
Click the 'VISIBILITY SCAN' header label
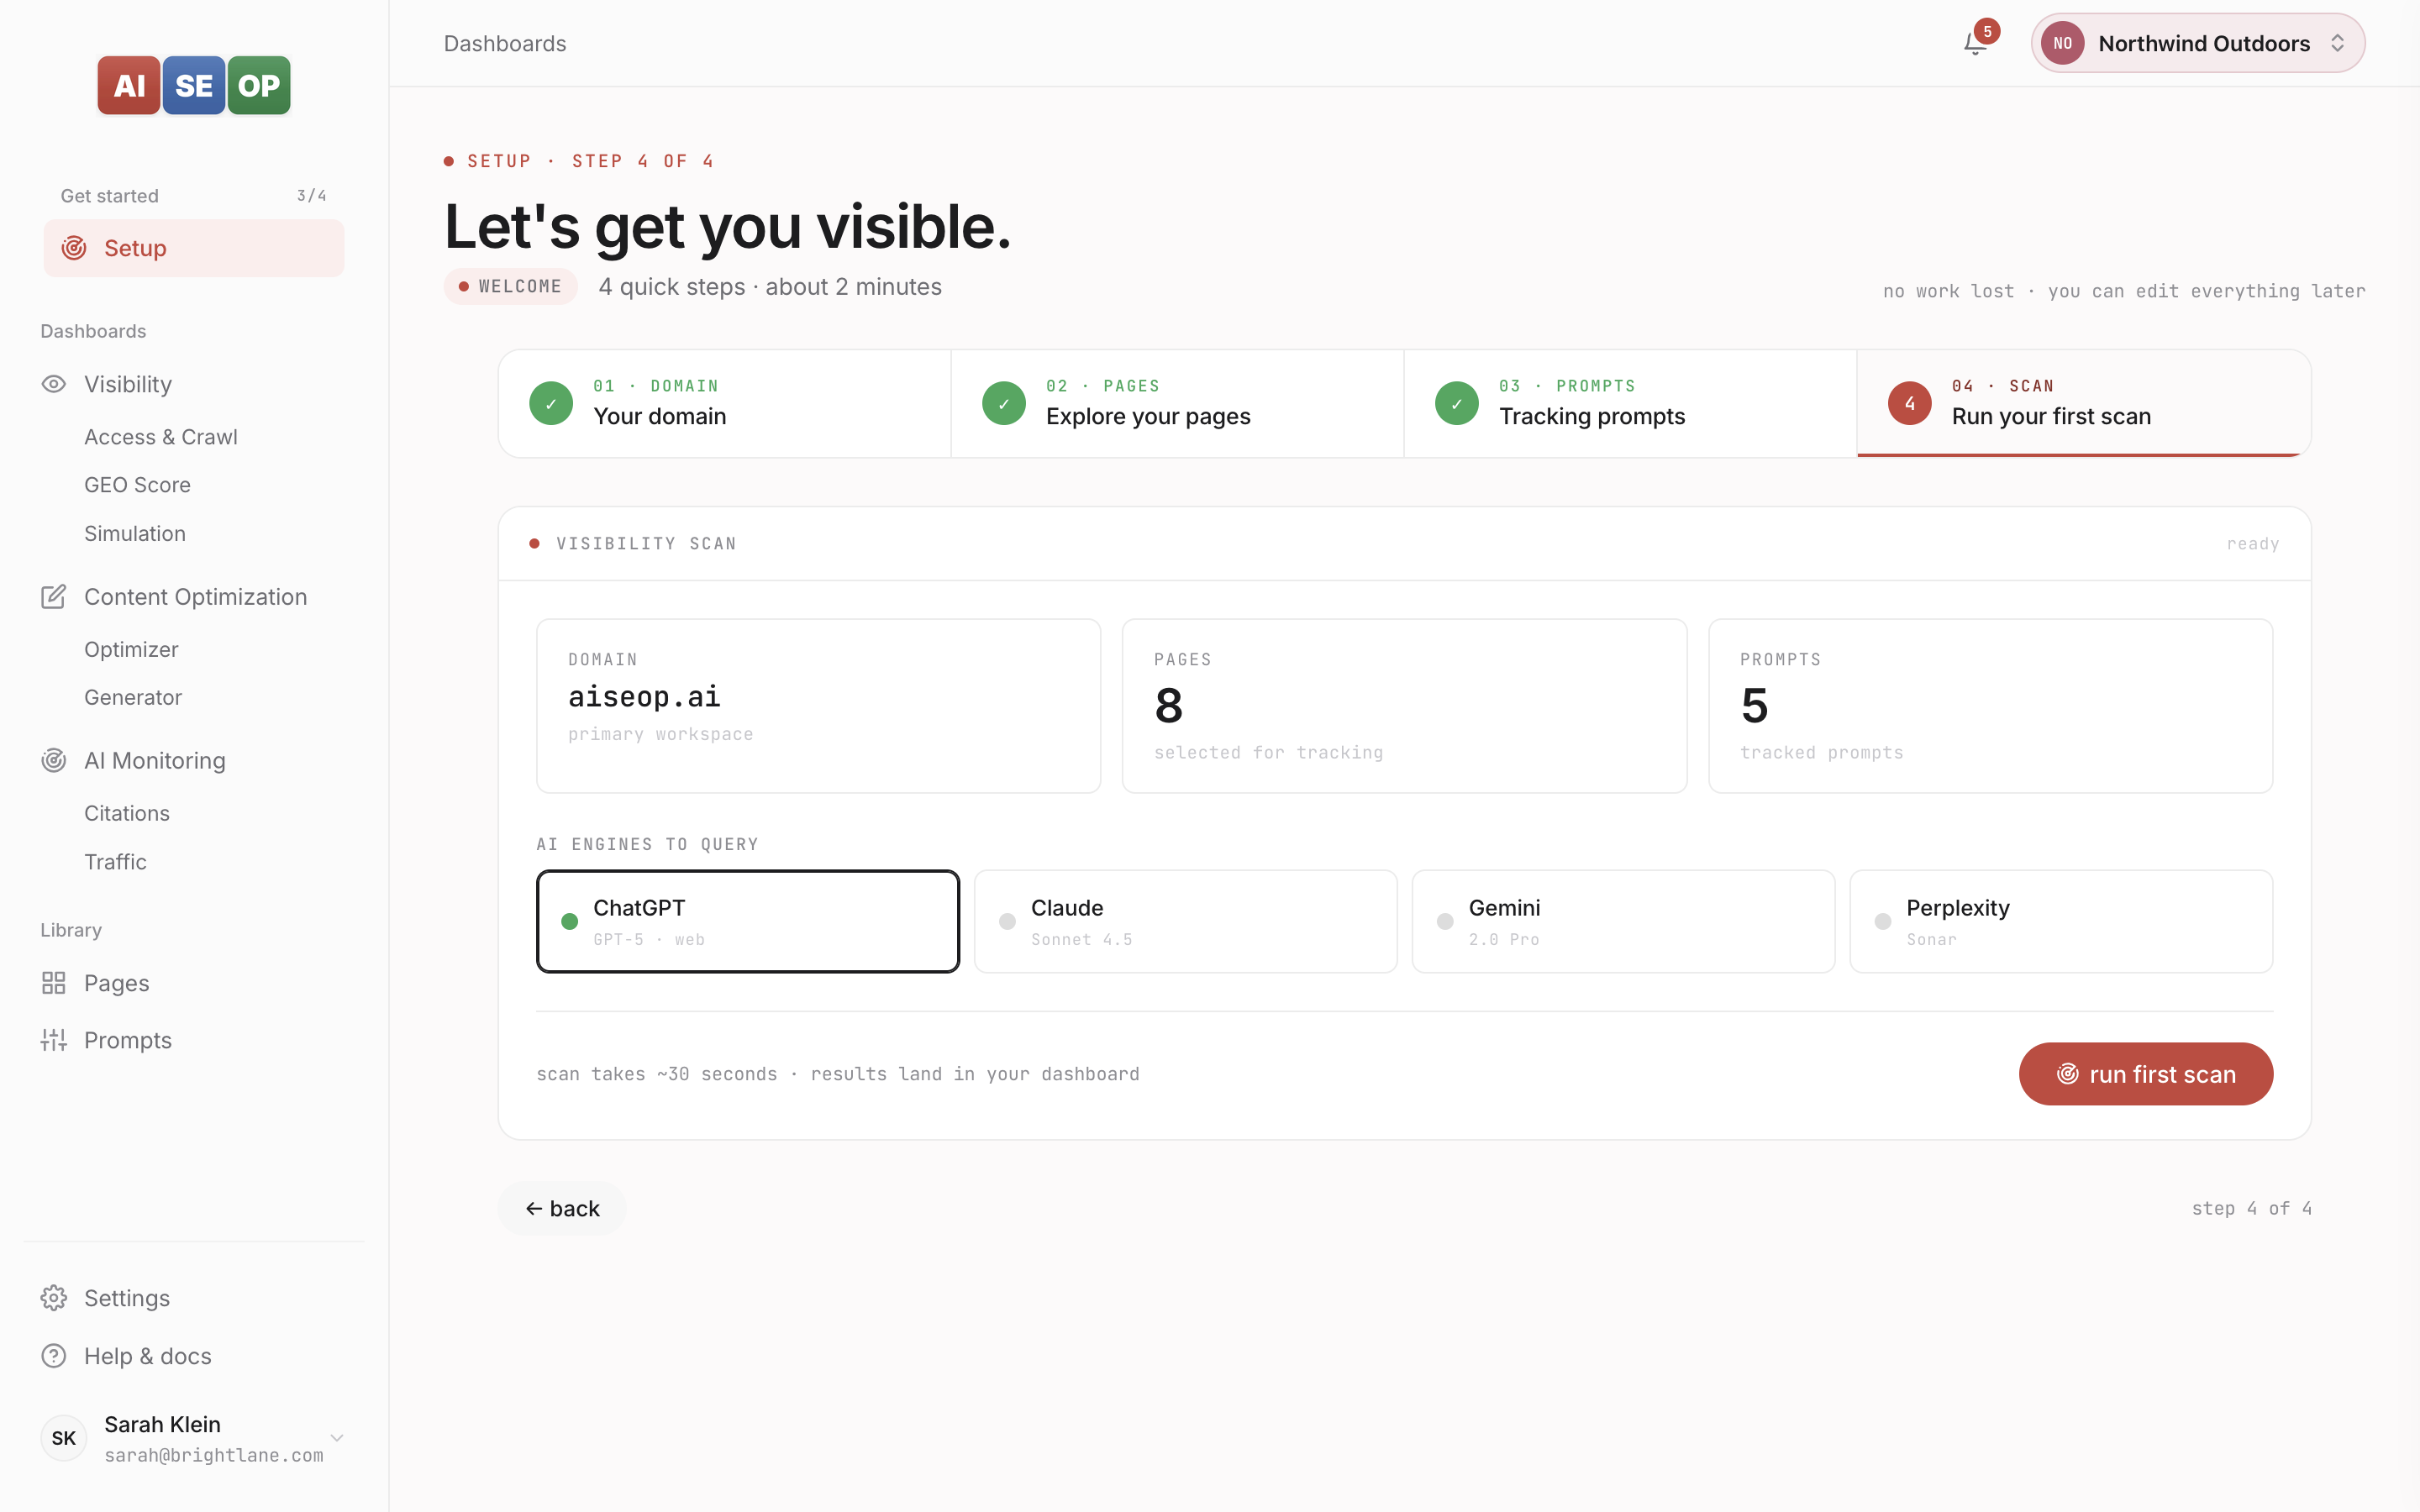point(646,544)
